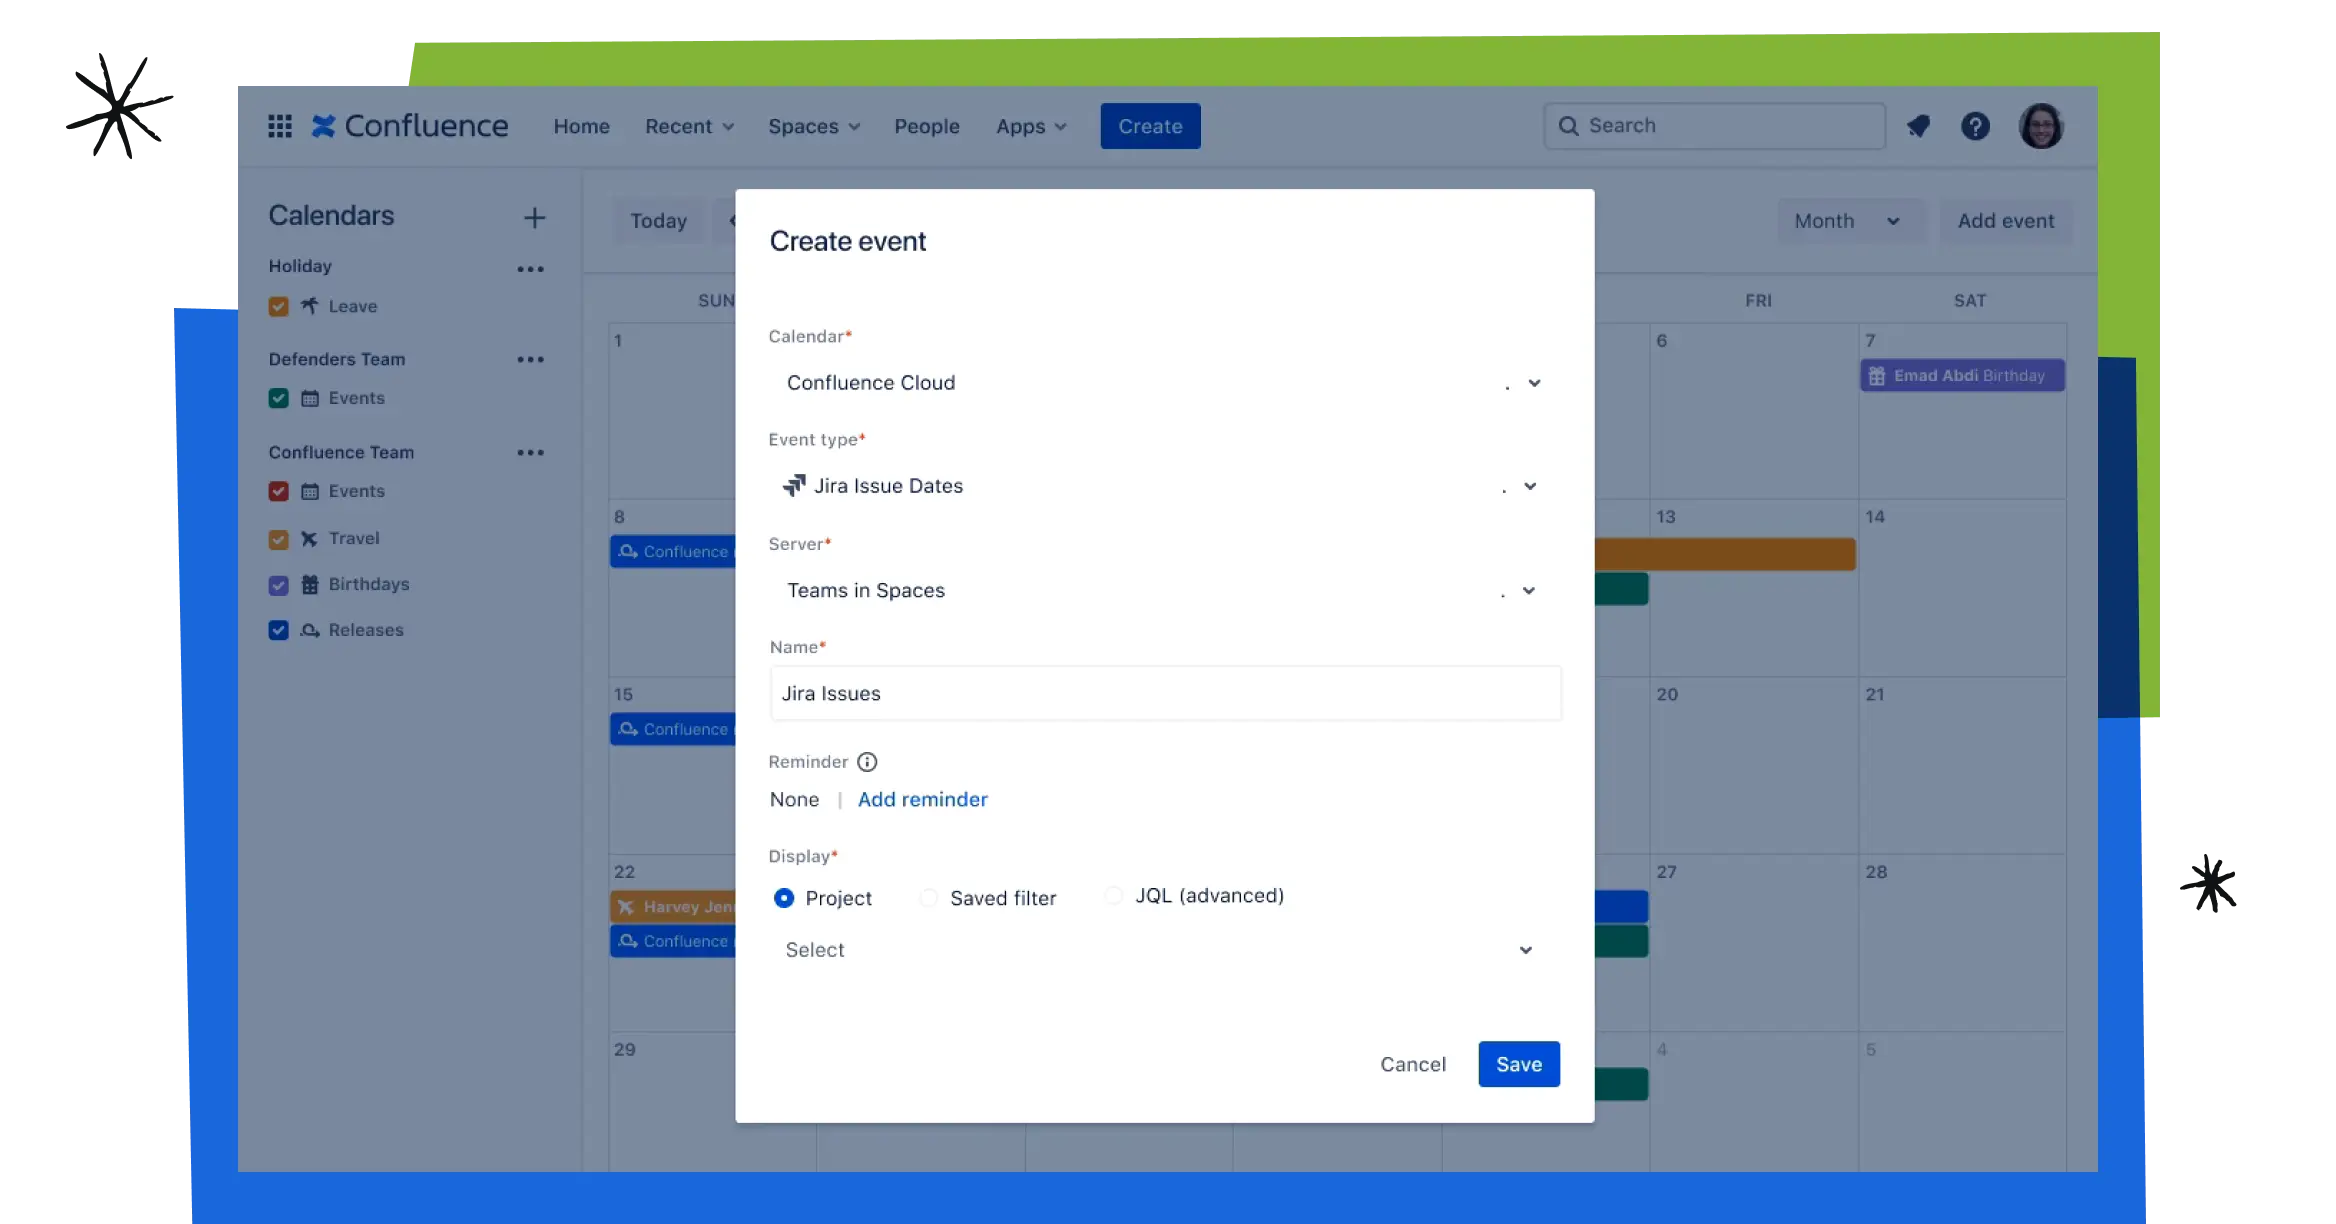Expand the Spaces menu
This screenshot has width=2336, height=1224.
(x=813, y=126)
